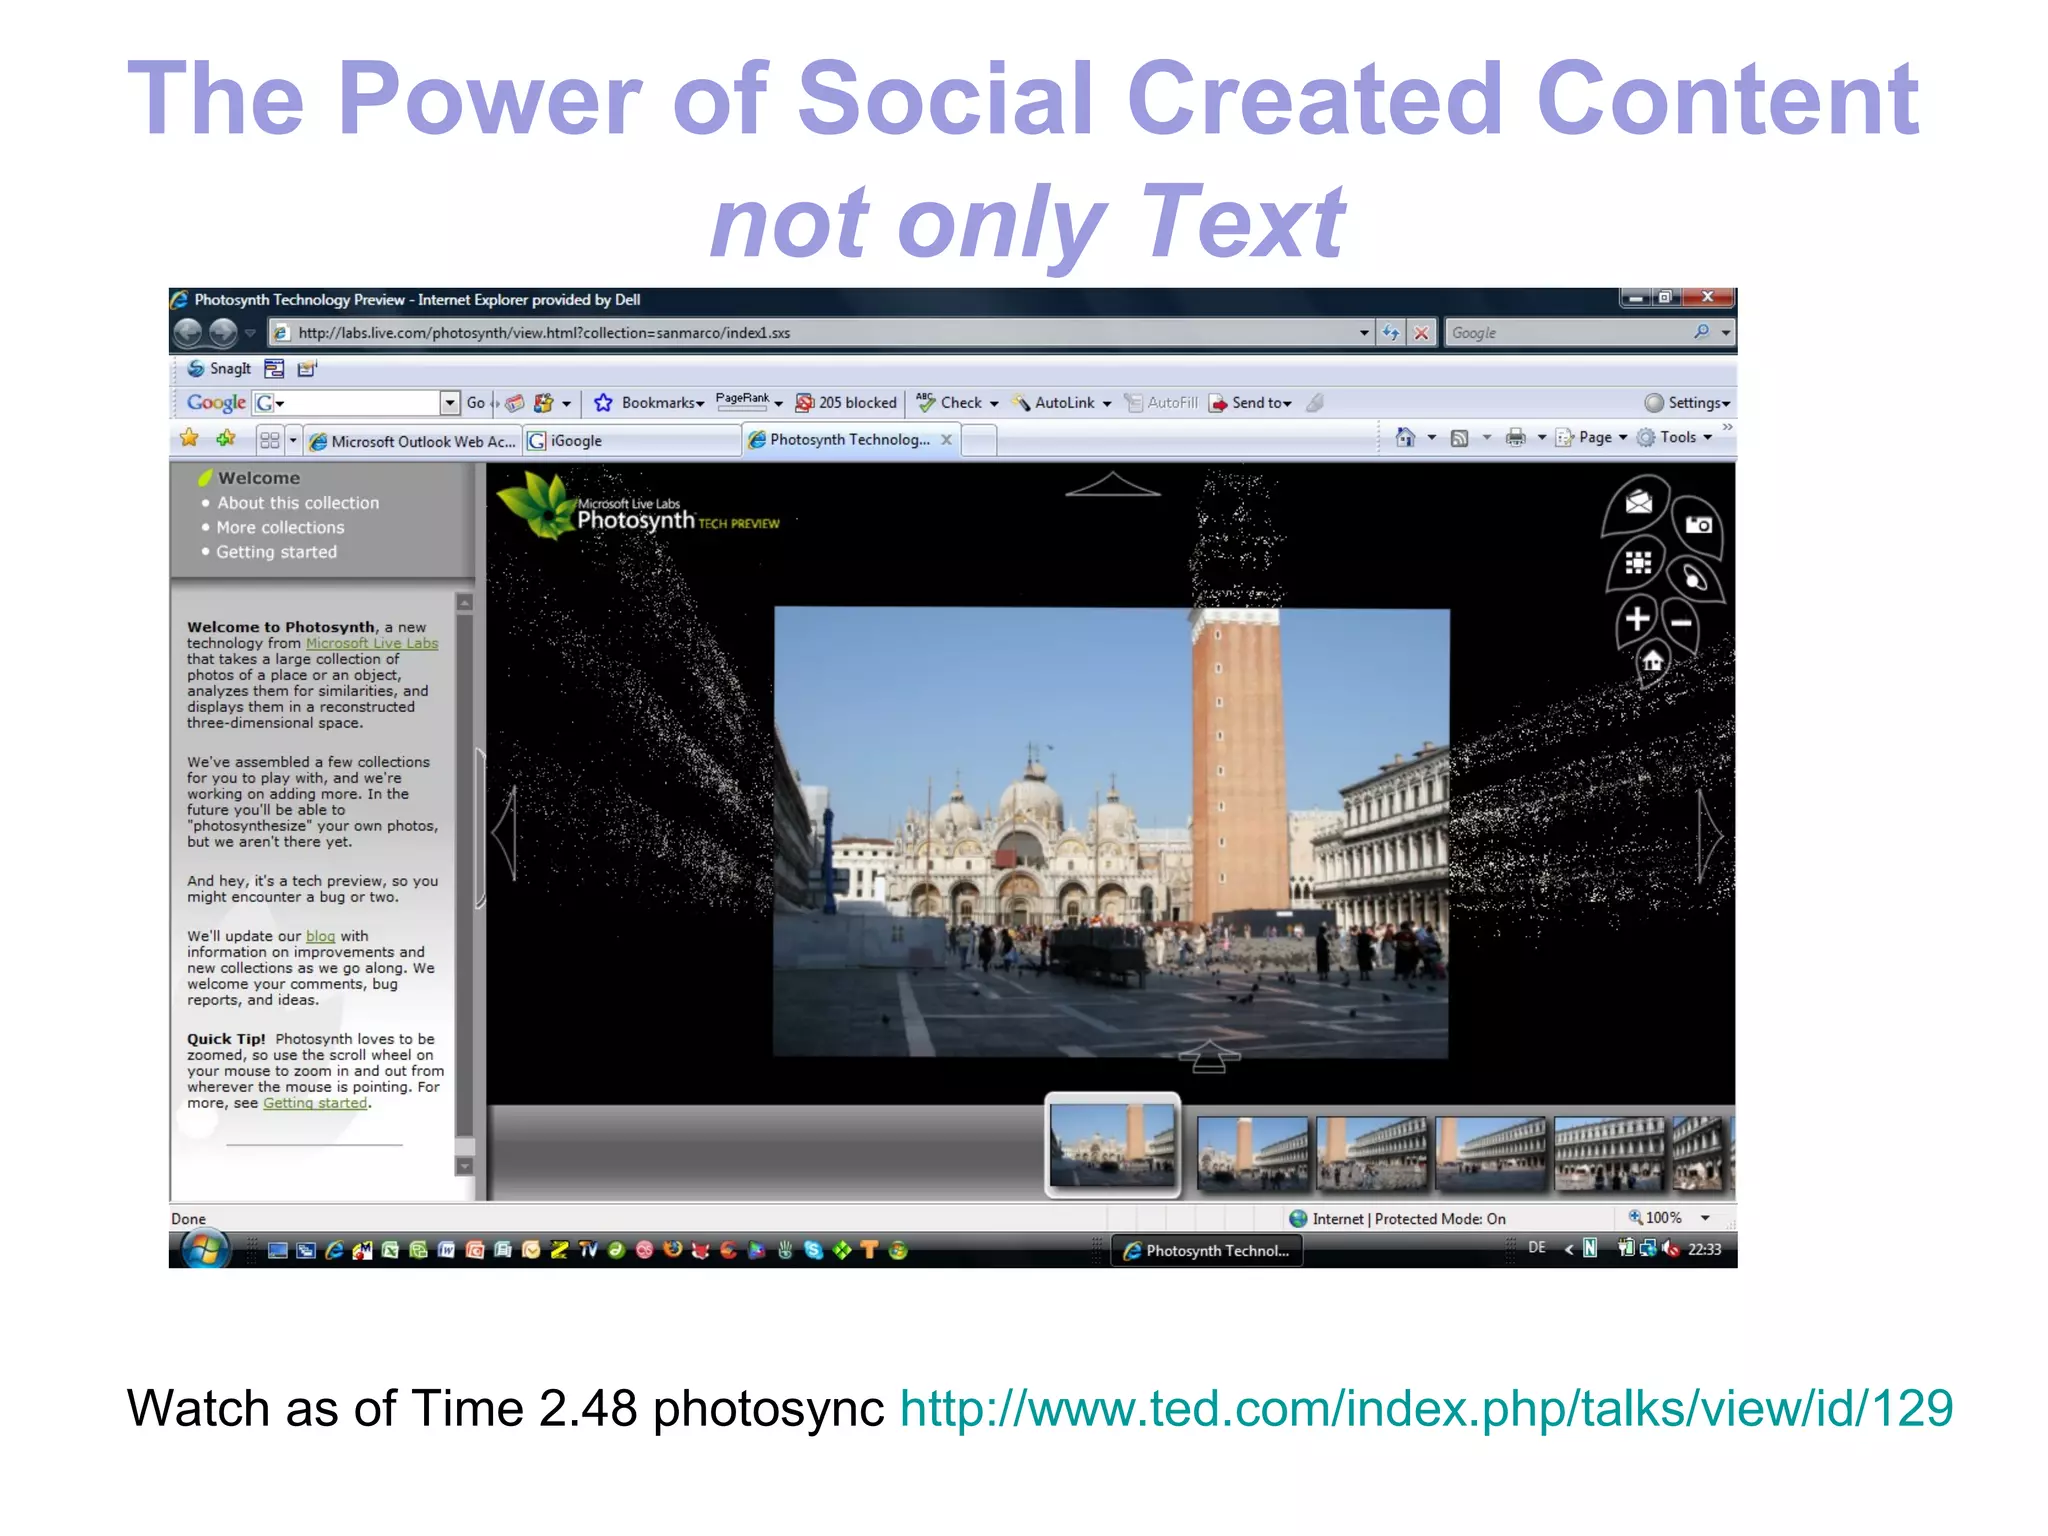Click the Check spelling button

pyautogui.click(x=949, y=403)
